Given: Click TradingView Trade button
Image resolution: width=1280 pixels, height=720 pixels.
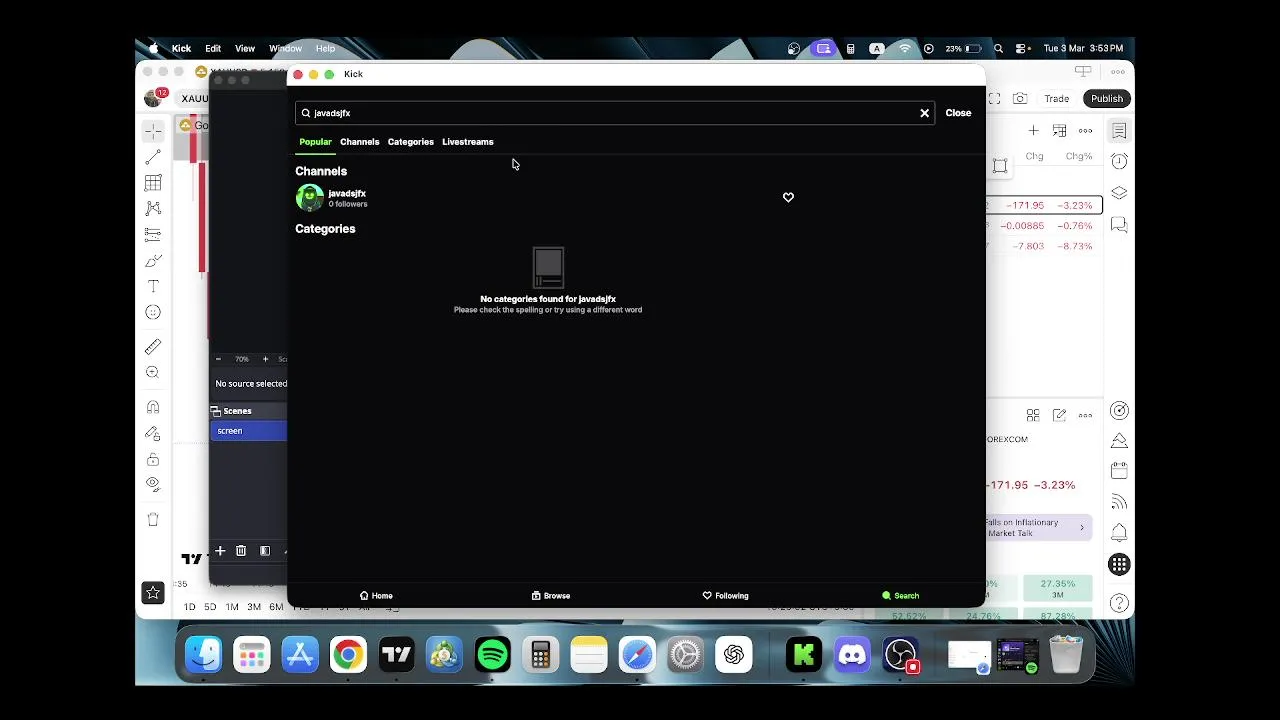Looking at the screenshot, I should tap(1057, 99).
